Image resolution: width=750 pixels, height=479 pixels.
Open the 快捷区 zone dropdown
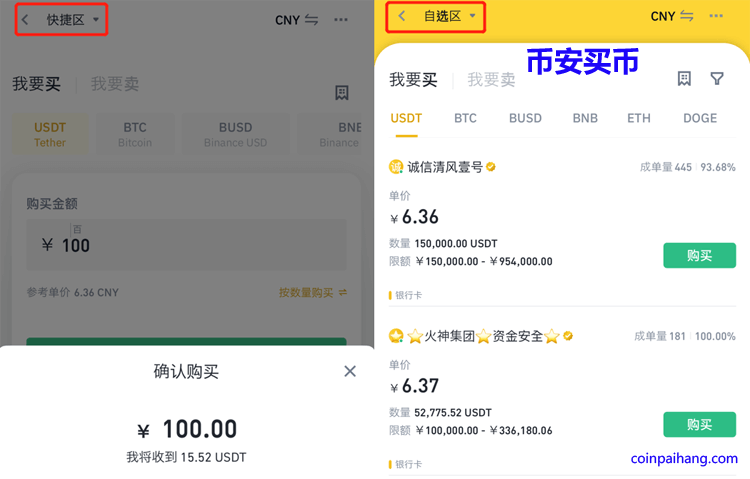(x=72, y=20)
